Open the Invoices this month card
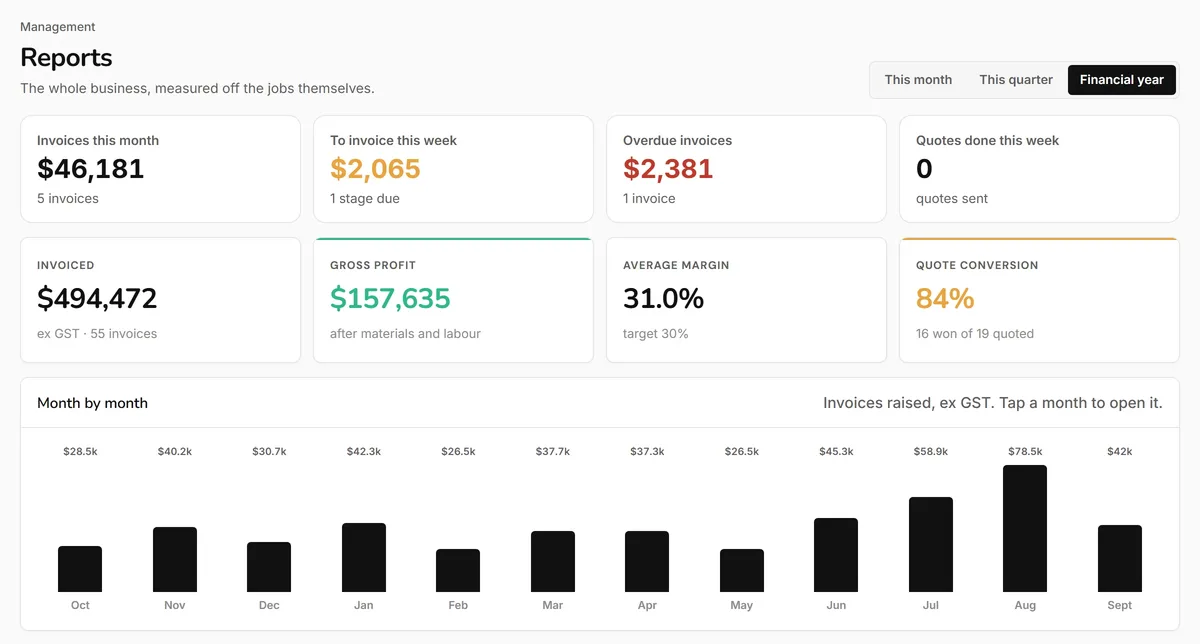Viewport: 1200px width, 644px height. click(x=160, y=169)
